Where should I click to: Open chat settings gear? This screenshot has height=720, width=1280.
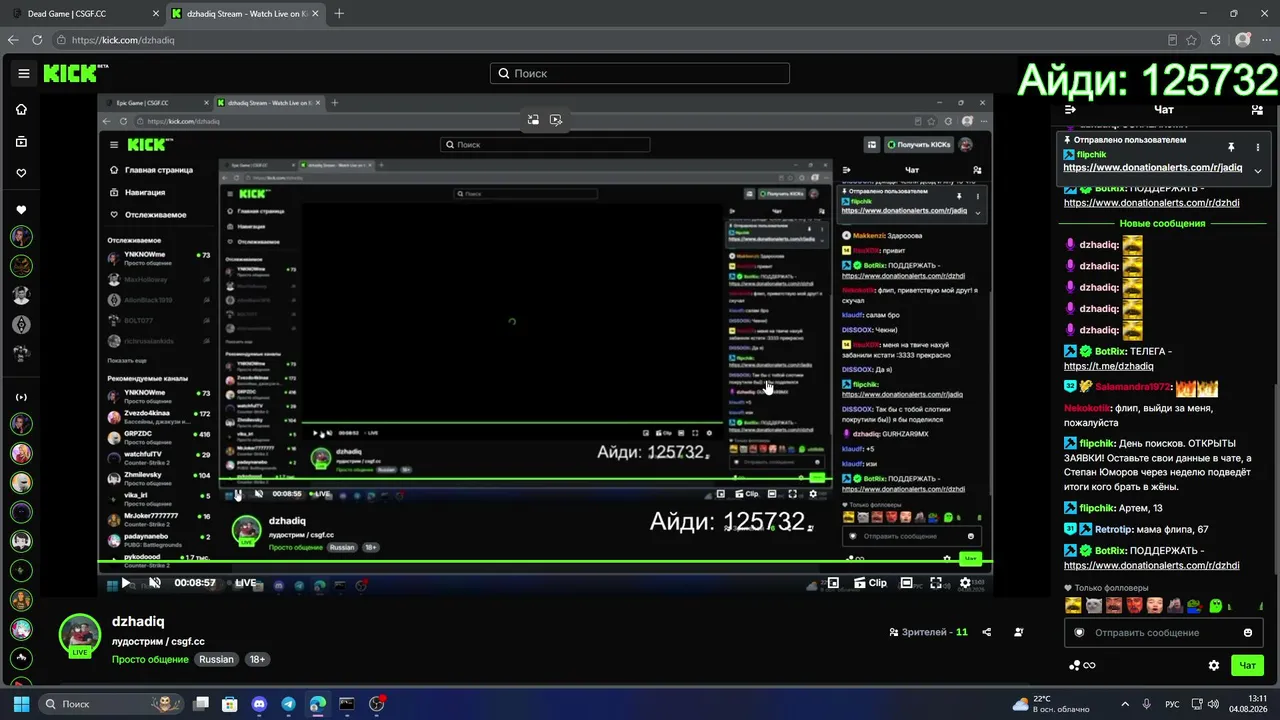pyautogui.click(x=1214, y=665)
